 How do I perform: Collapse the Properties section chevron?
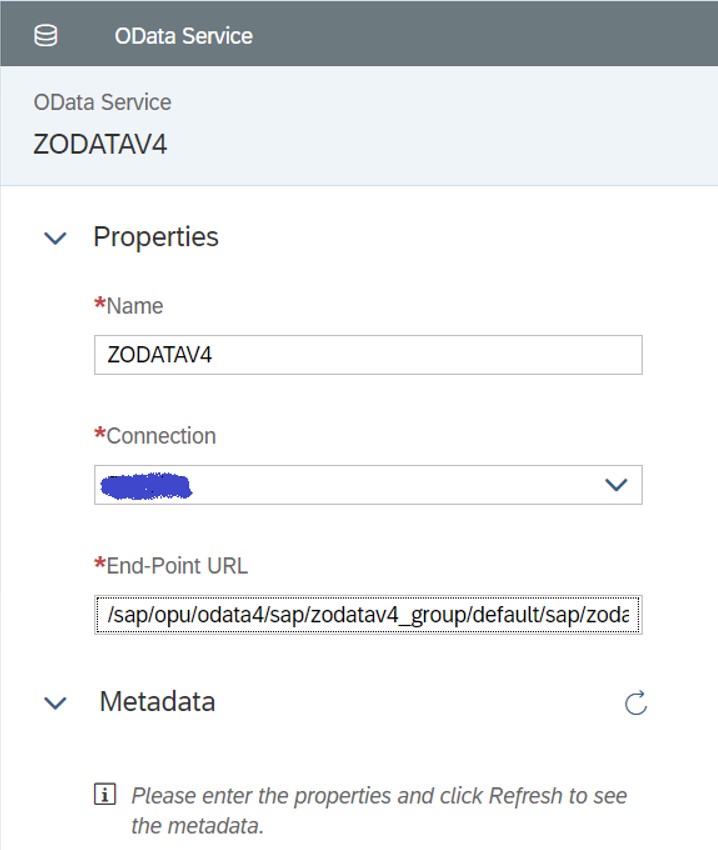(x=55, y=237)
